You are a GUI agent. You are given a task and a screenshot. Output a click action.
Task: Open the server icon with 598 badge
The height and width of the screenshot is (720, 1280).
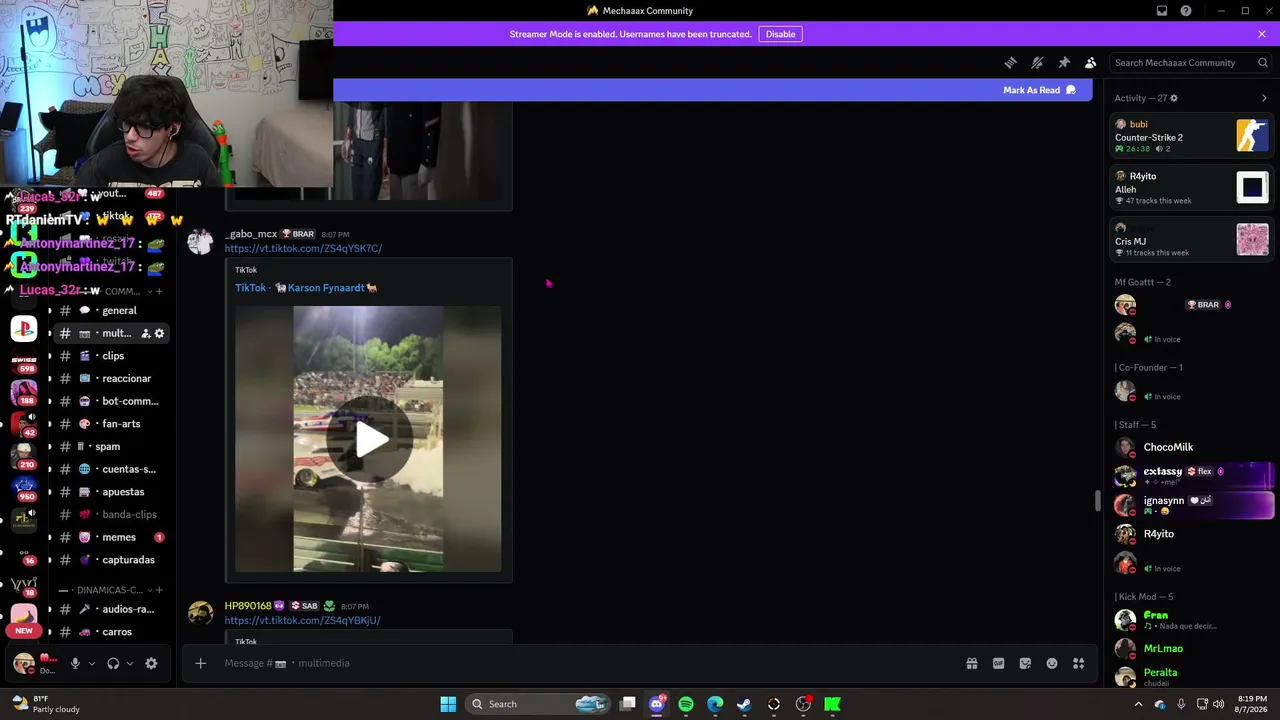(24, 362)
